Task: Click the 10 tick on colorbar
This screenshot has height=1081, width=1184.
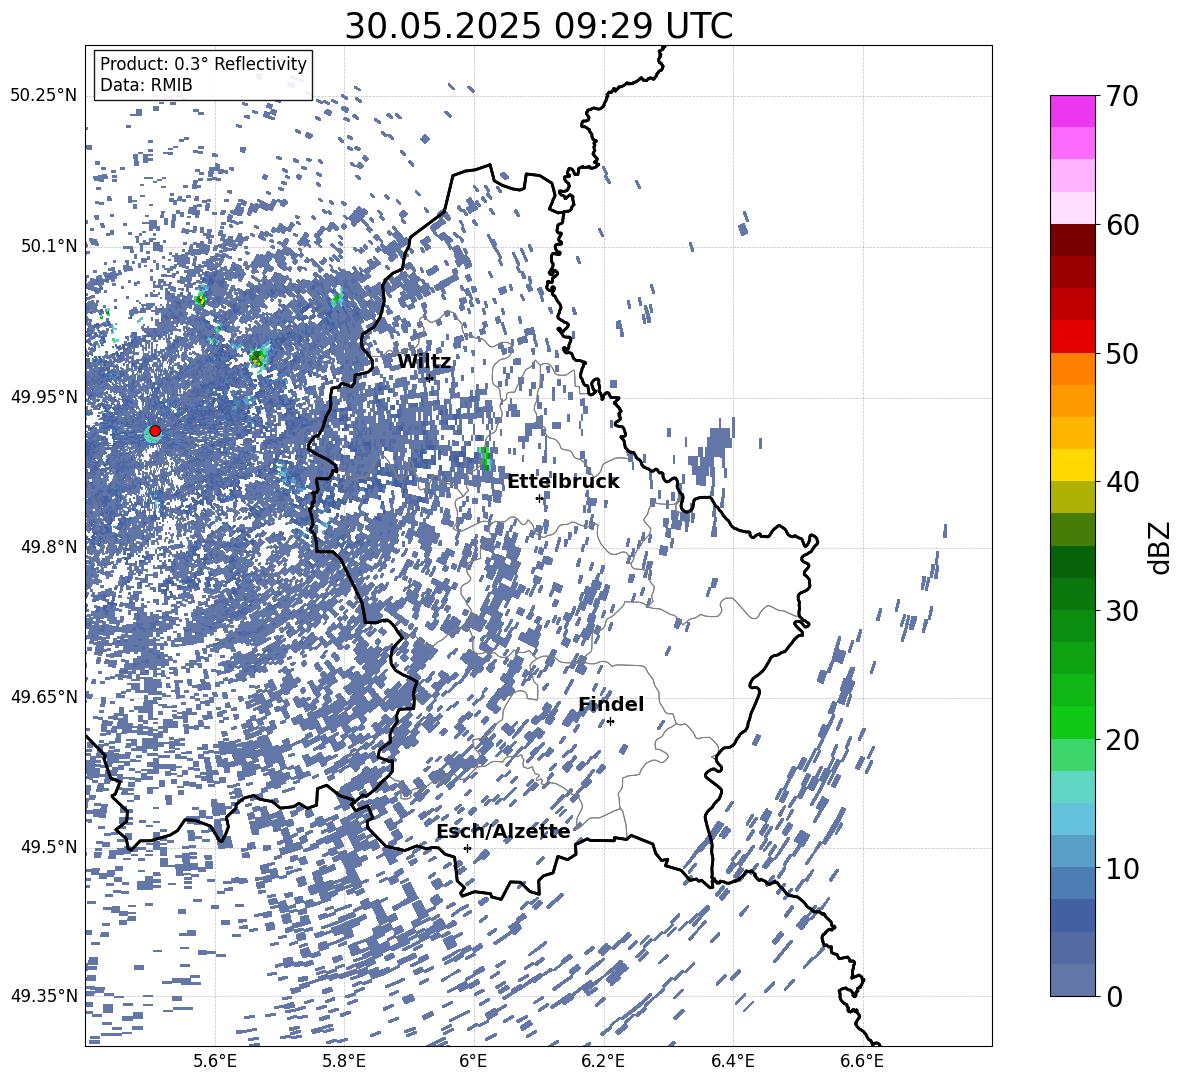Action: 1121,868
